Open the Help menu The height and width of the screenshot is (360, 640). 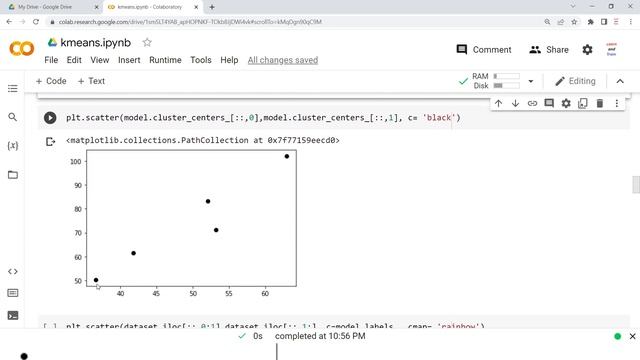[229, 60]
